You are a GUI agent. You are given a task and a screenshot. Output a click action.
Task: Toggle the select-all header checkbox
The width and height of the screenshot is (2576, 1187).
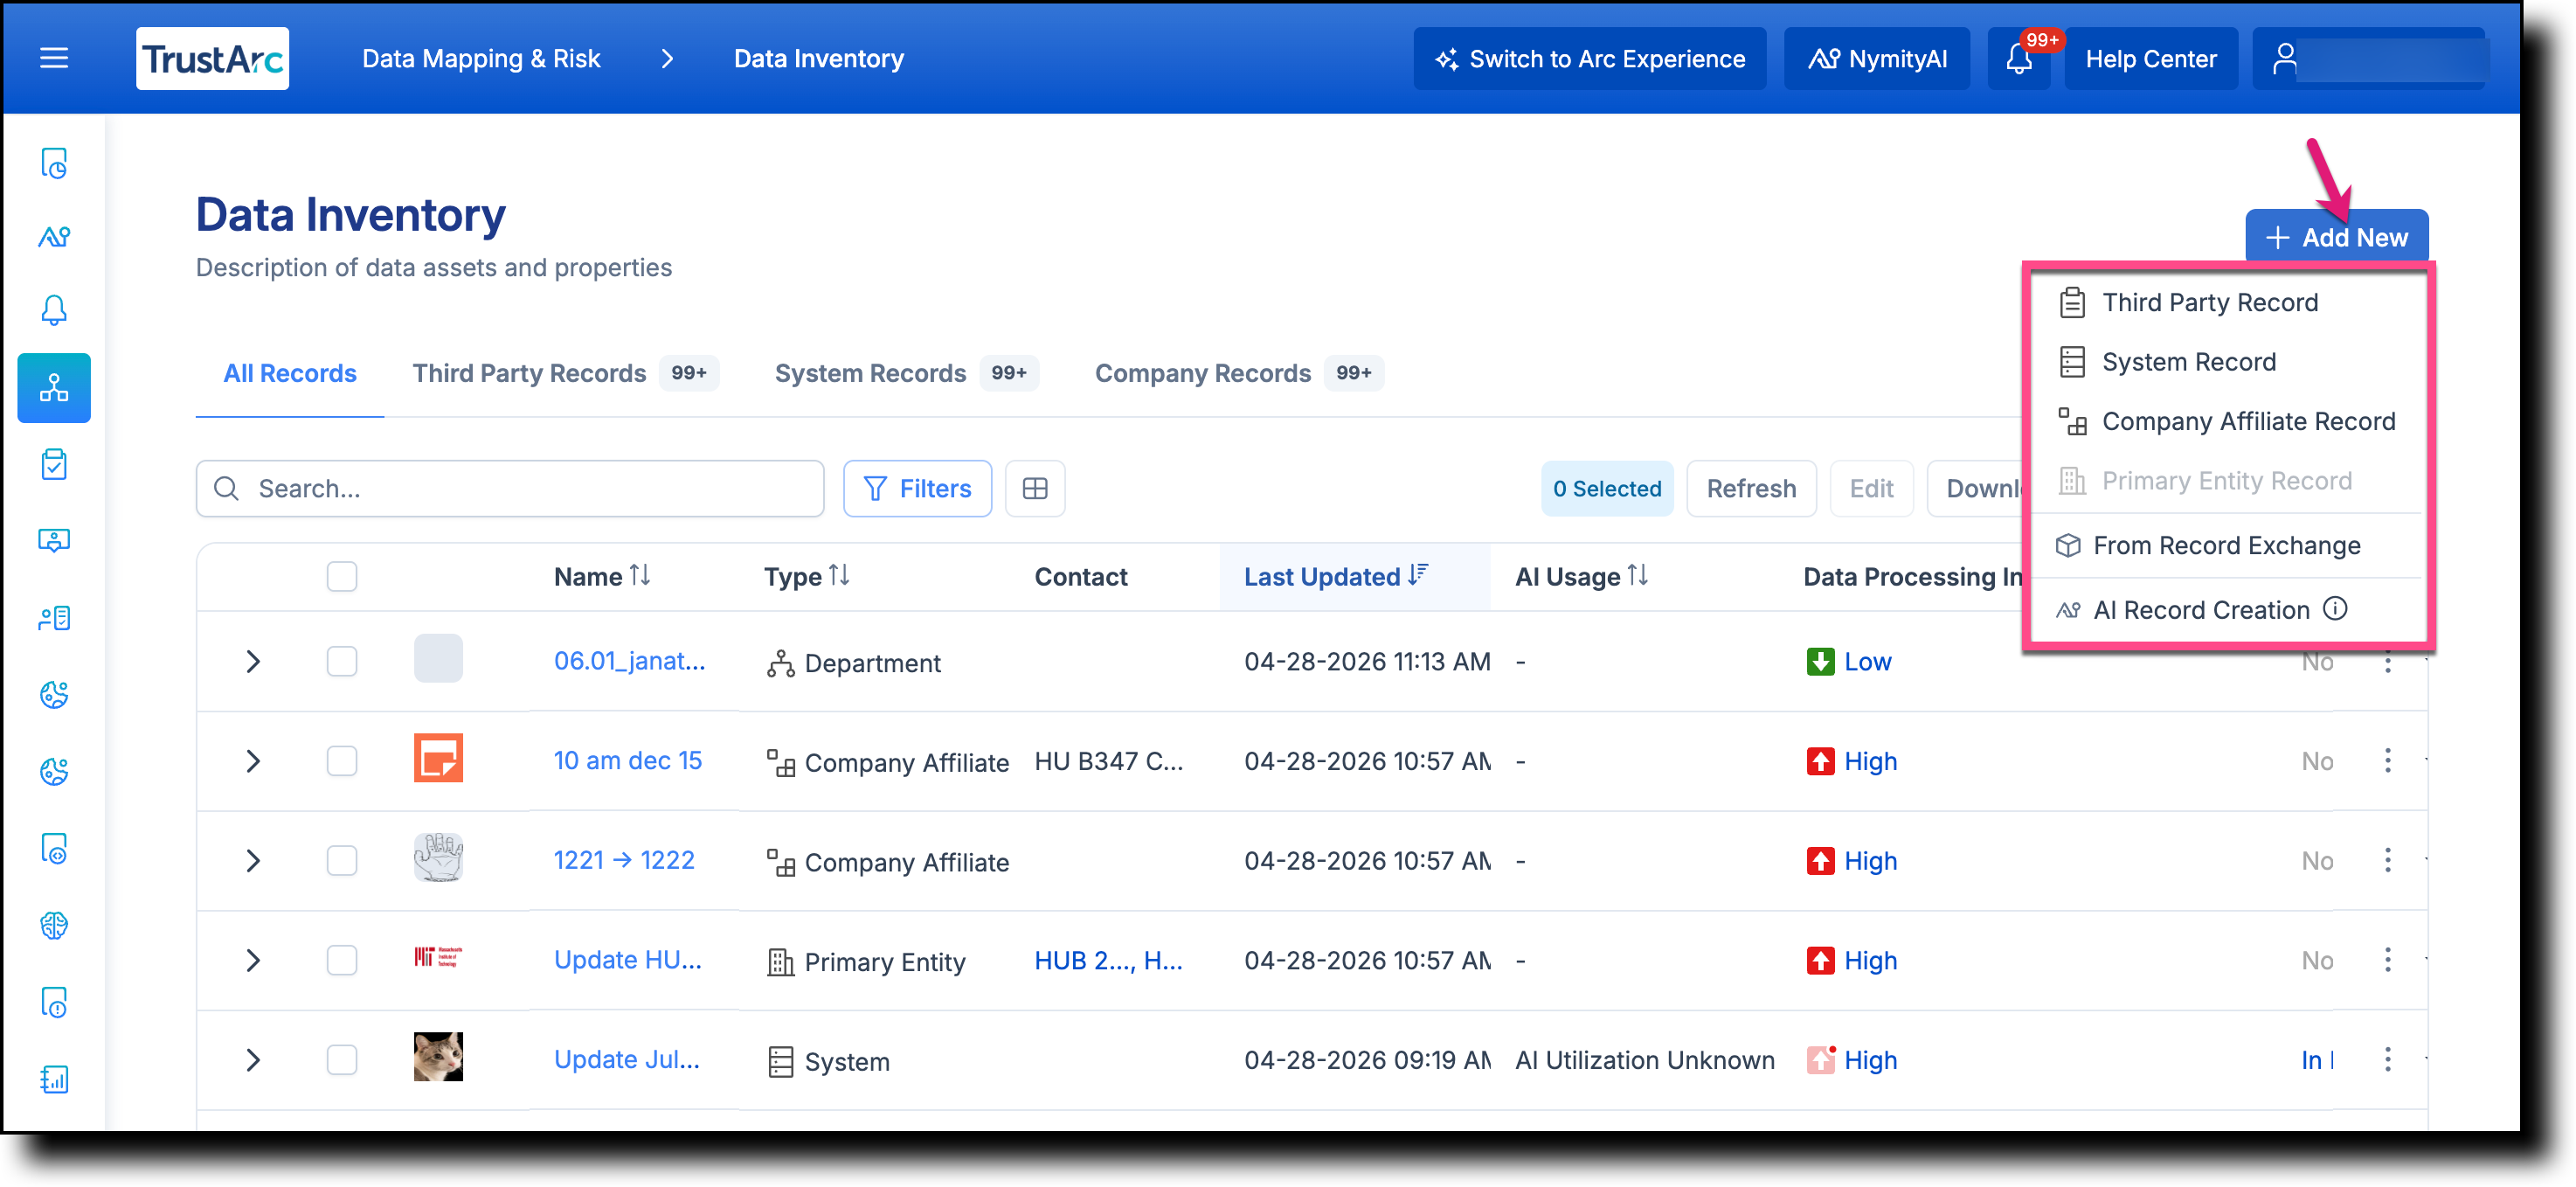342,577
